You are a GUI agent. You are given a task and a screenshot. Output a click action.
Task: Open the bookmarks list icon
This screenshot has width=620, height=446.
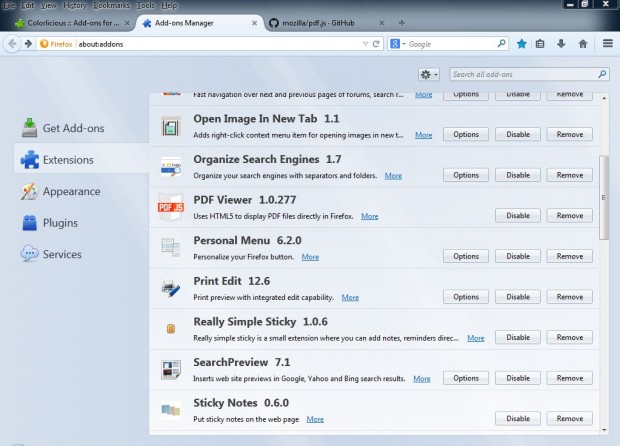540,43
